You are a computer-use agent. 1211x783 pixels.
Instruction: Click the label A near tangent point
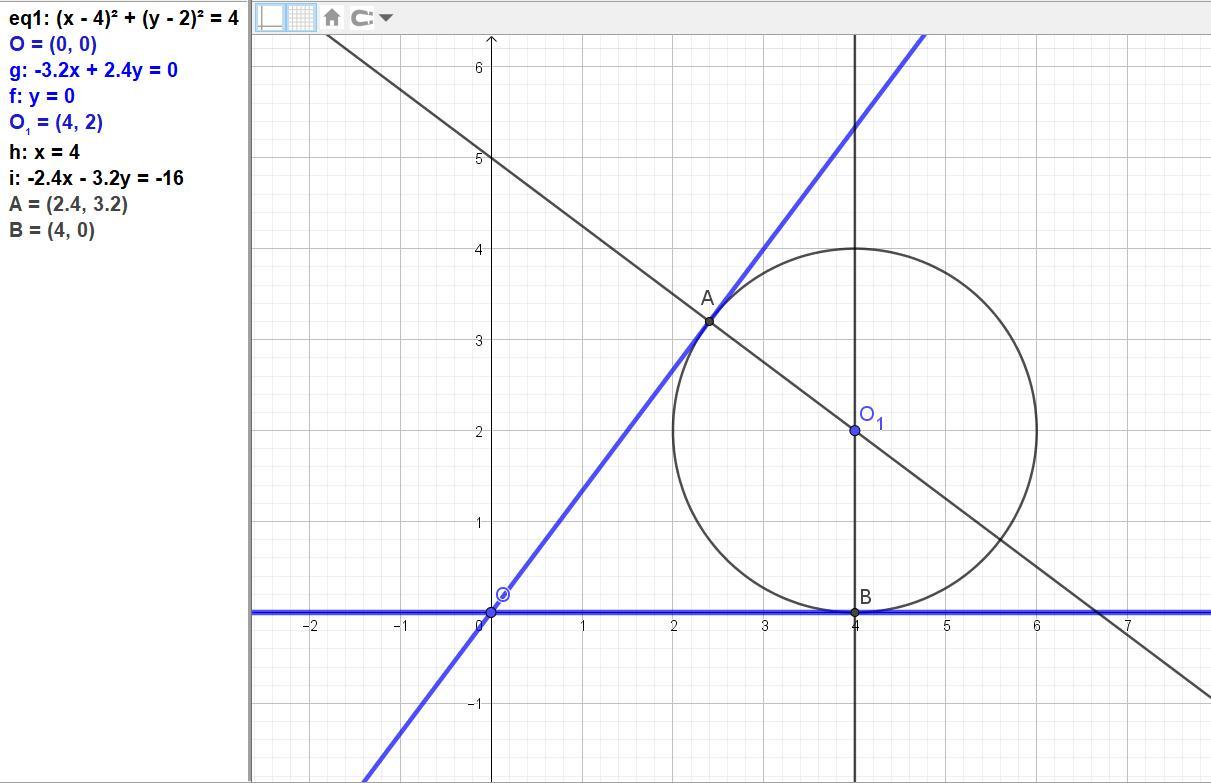707,298
